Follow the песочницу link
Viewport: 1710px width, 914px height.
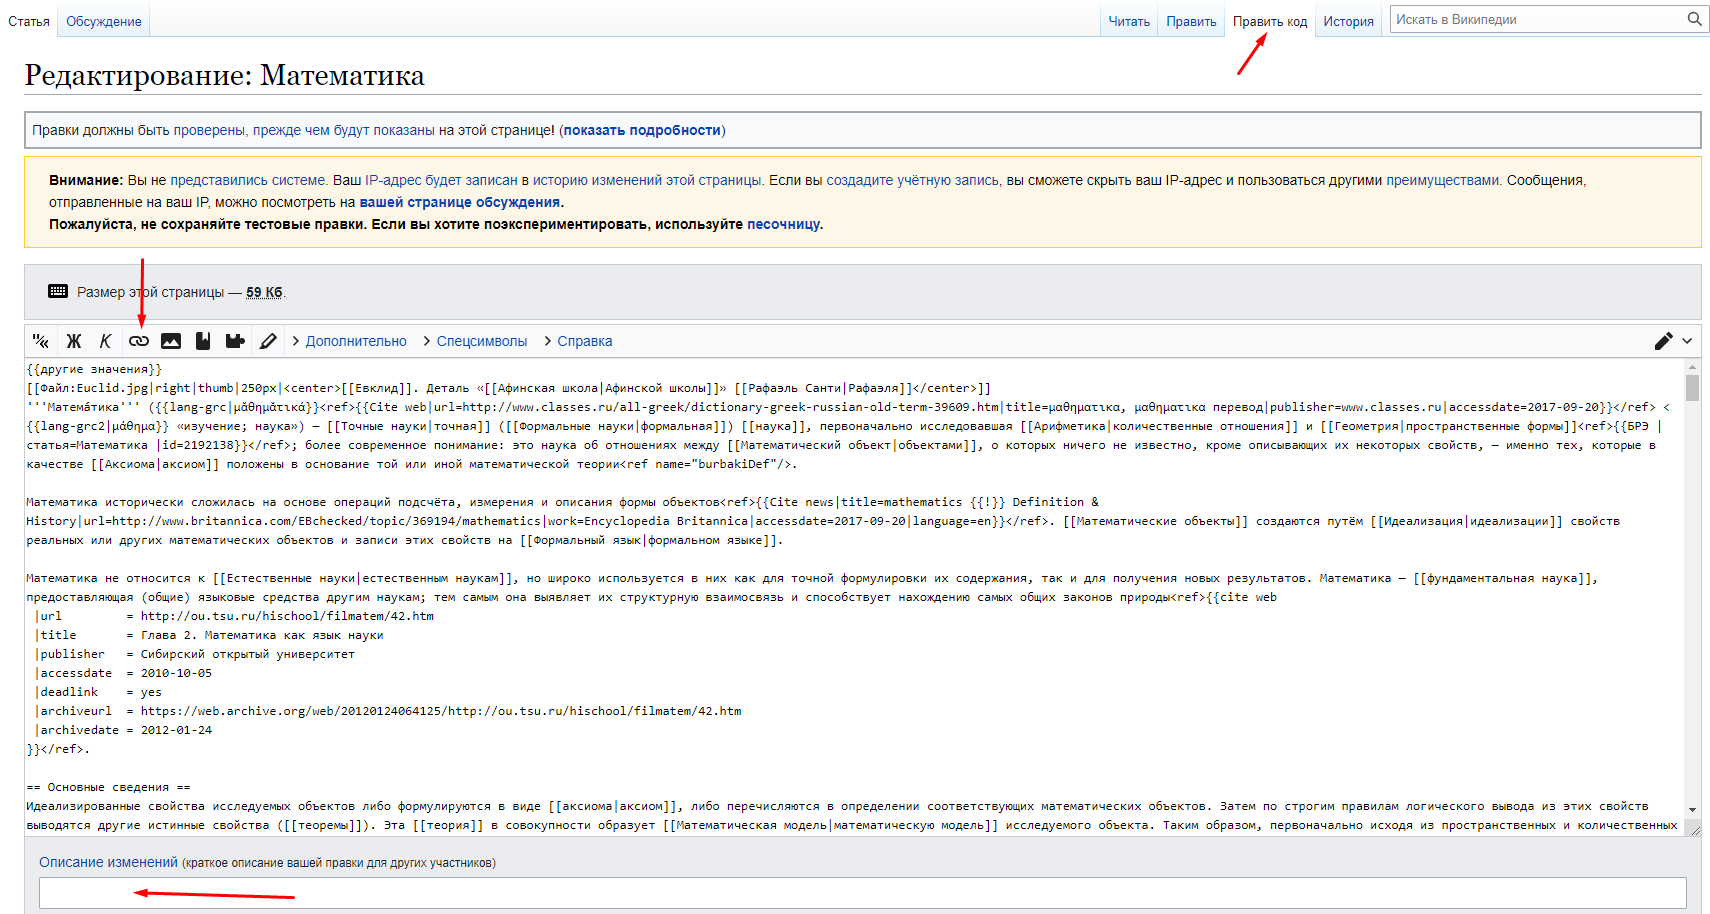(x=783, y=224)
